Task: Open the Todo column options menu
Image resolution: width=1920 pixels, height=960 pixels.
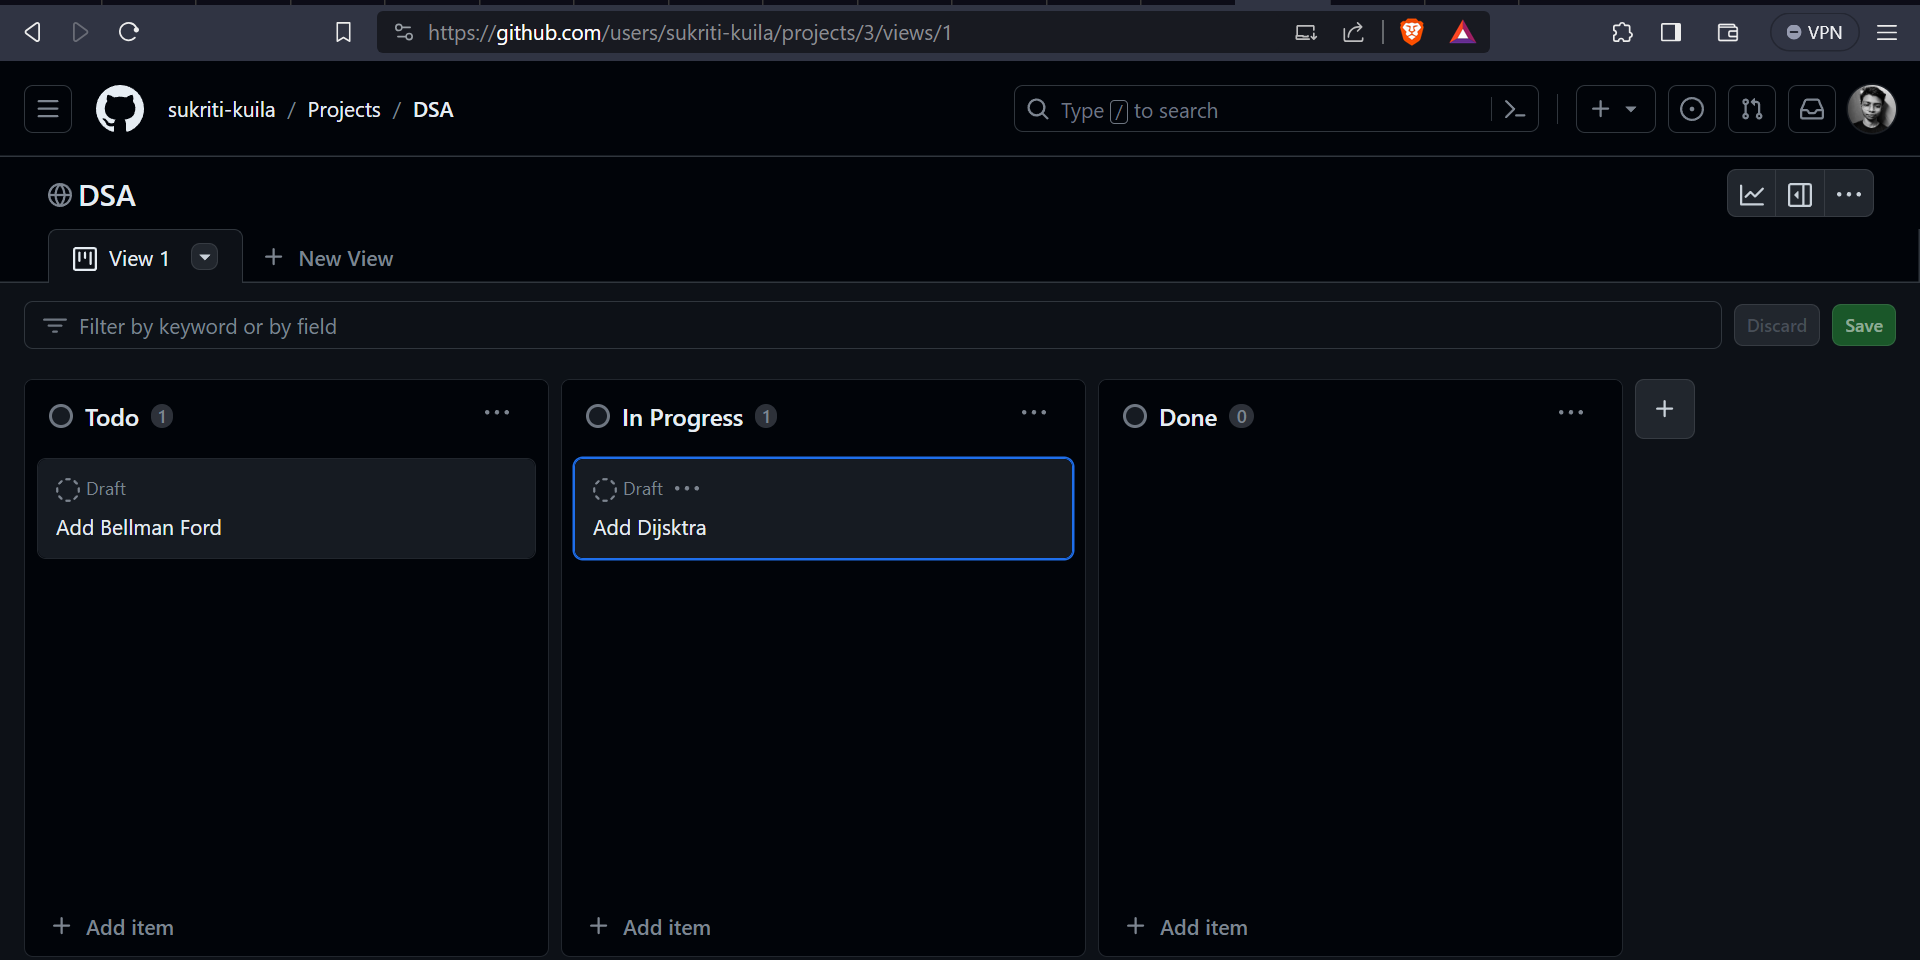Action: pos(497,412)
